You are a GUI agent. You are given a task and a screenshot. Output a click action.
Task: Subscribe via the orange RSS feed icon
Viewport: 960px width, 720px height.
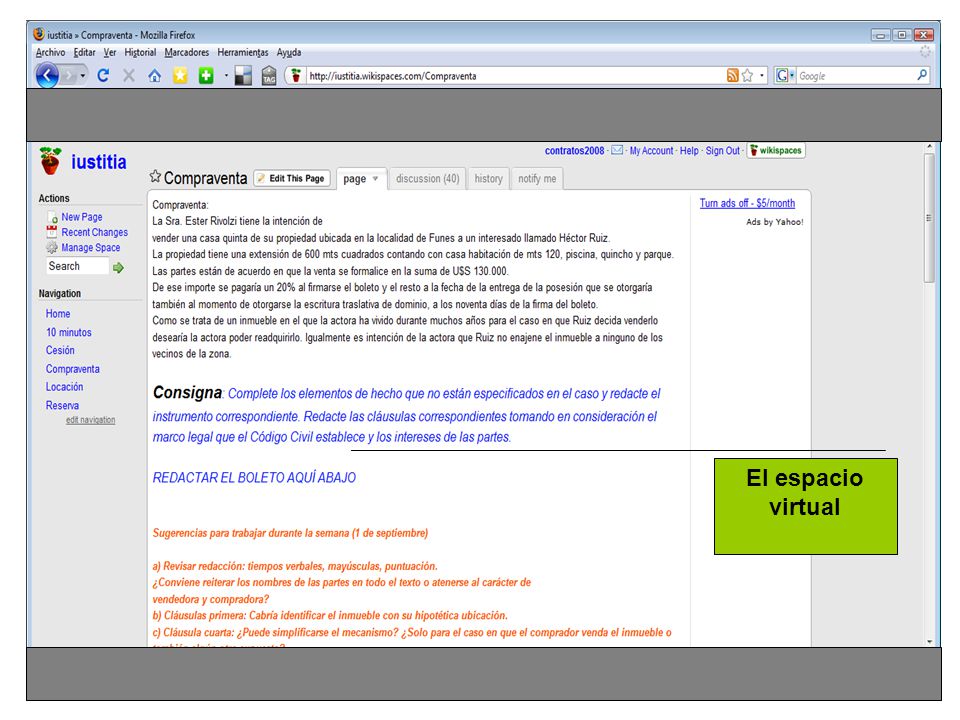point(732,75)
